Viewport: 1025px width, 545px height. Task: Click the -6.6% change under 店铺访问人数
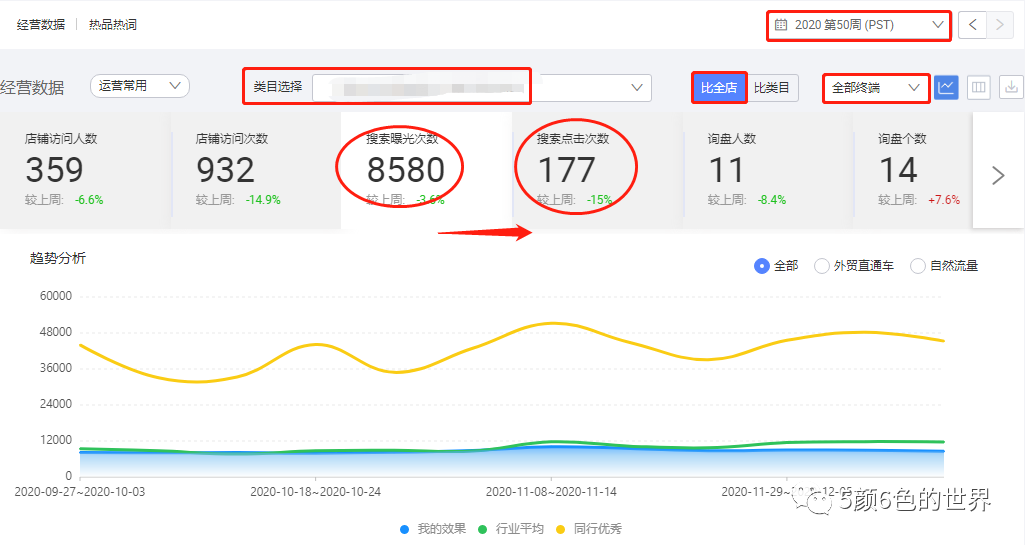[89, 200]
